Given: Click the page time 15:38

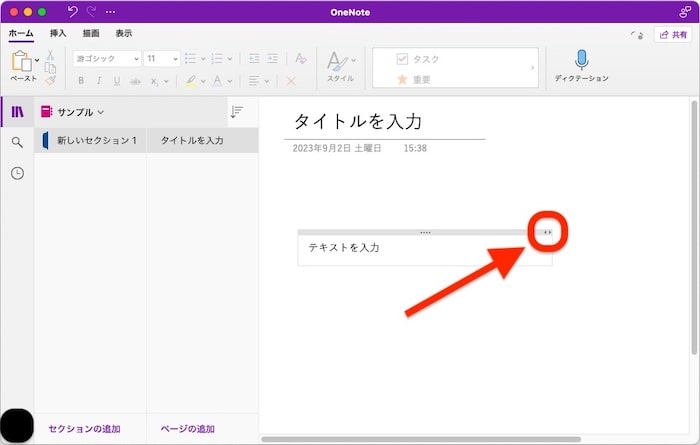Looking at the screenshot, I should [x=415, y=148].
